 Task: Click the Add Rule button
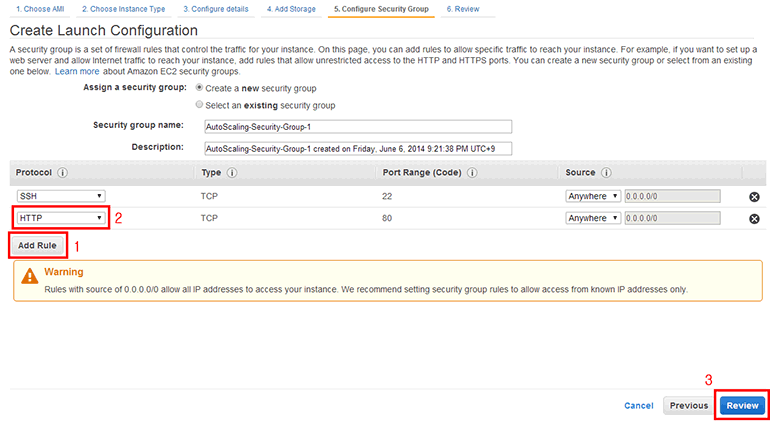pyautogui.click(x=39, y=245)
